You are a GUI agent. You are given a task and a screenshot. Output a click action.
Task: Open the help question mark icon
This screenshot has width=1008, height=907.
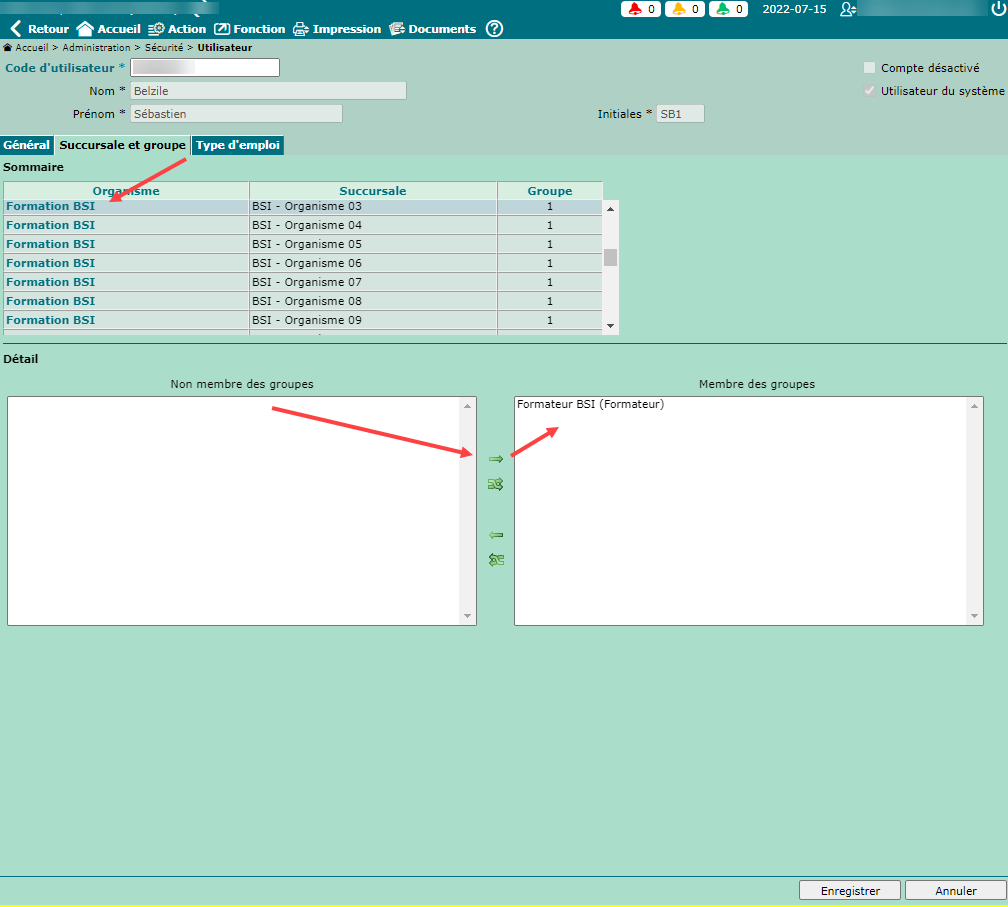494,29
